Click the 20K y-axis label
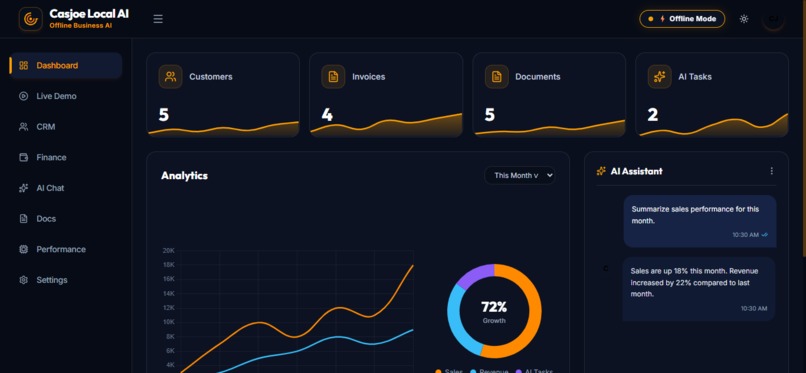 point(169,251)
